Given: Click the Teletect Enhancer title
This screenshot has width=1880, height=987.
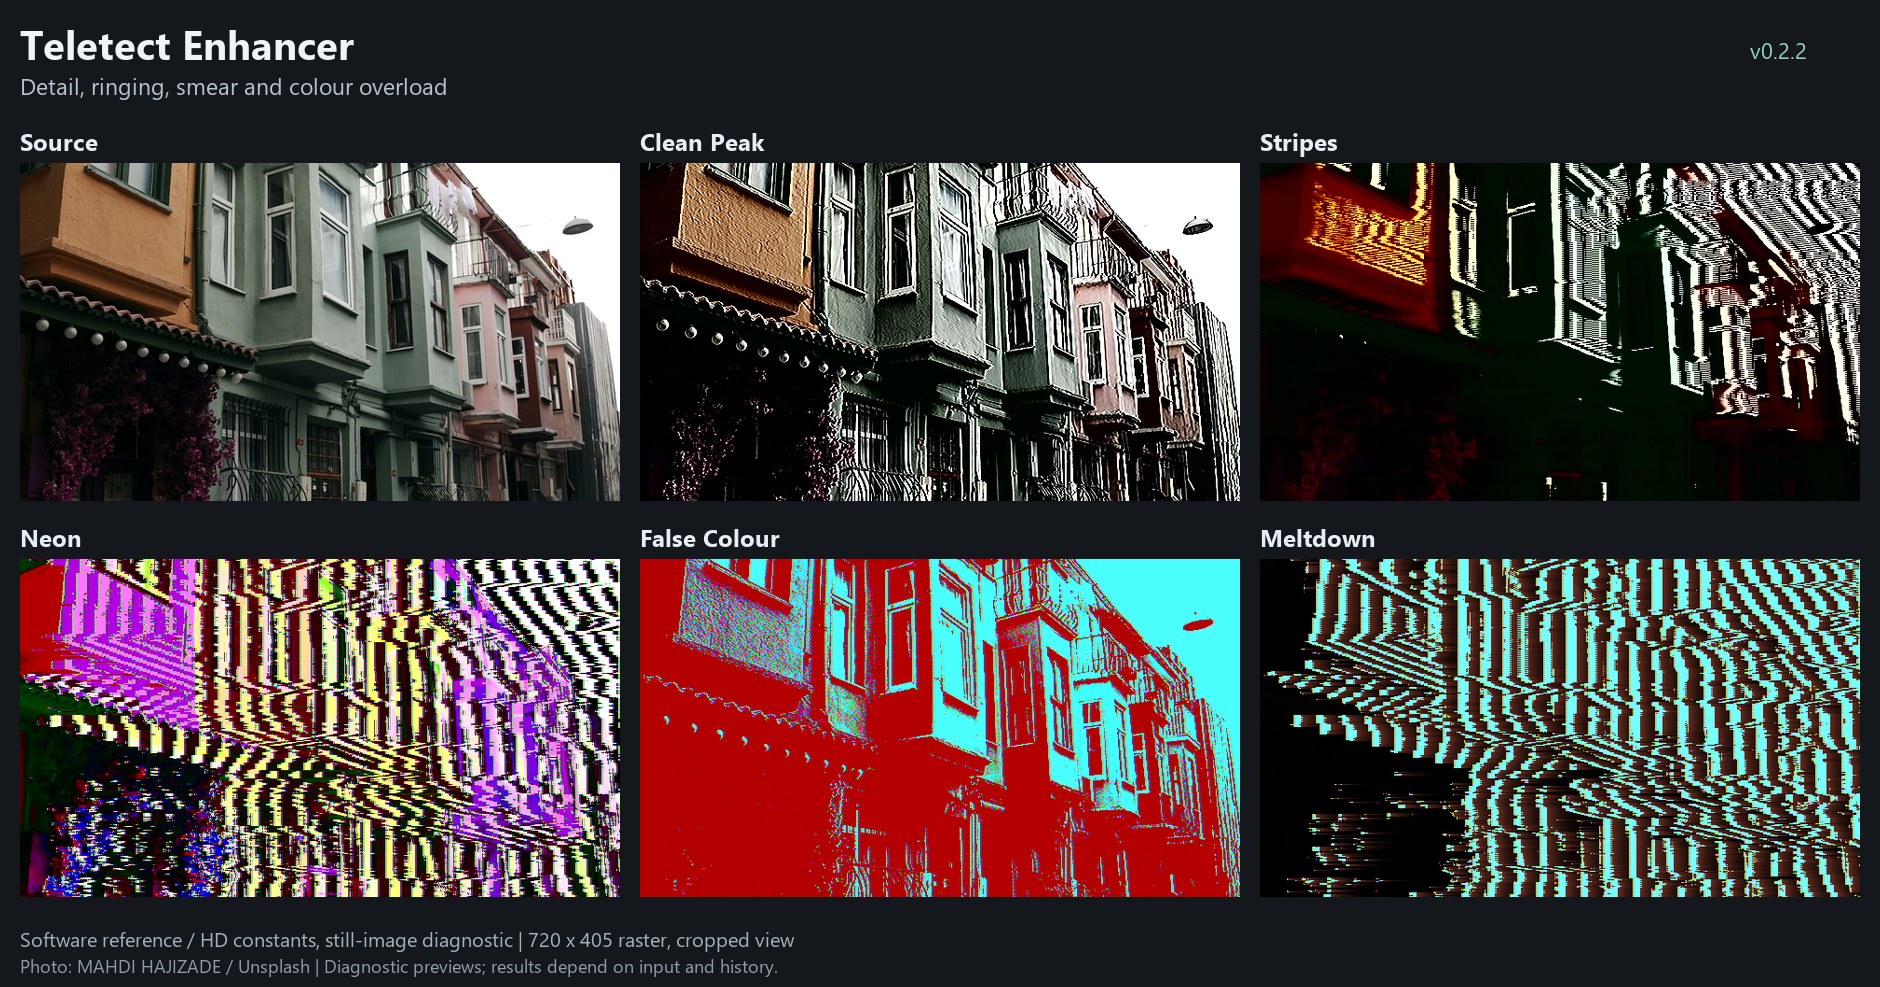Looking at the screenshot, I should click(187, 47).
